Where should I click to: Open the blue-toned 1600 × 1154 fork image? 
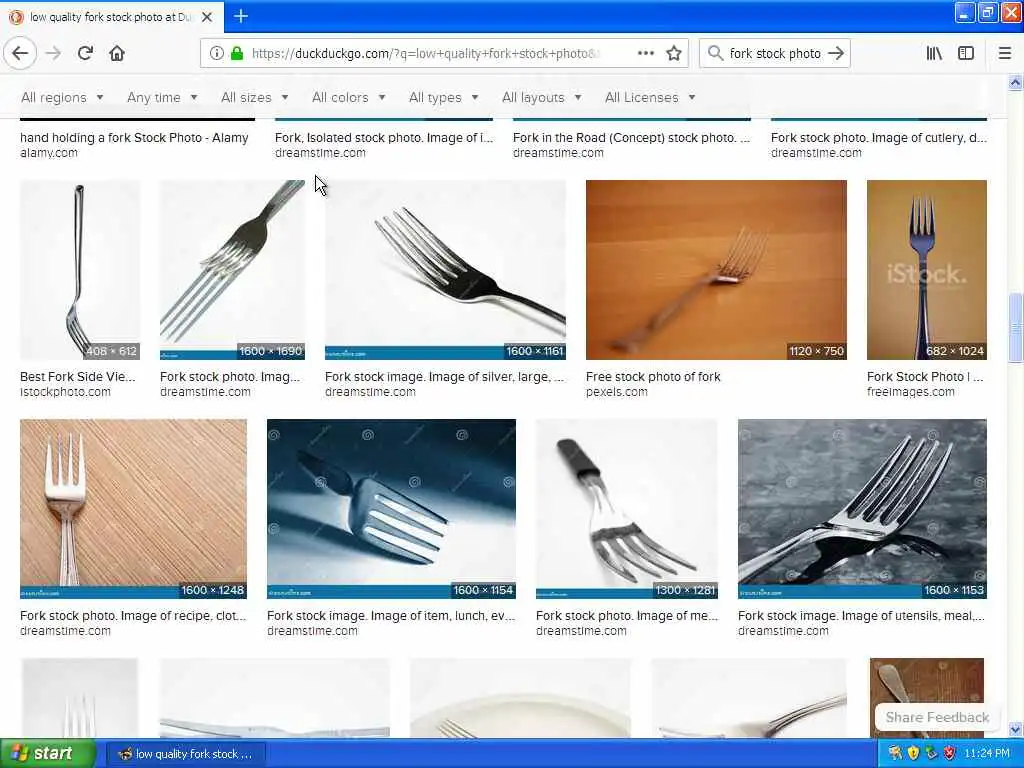[x=391, y=509]
